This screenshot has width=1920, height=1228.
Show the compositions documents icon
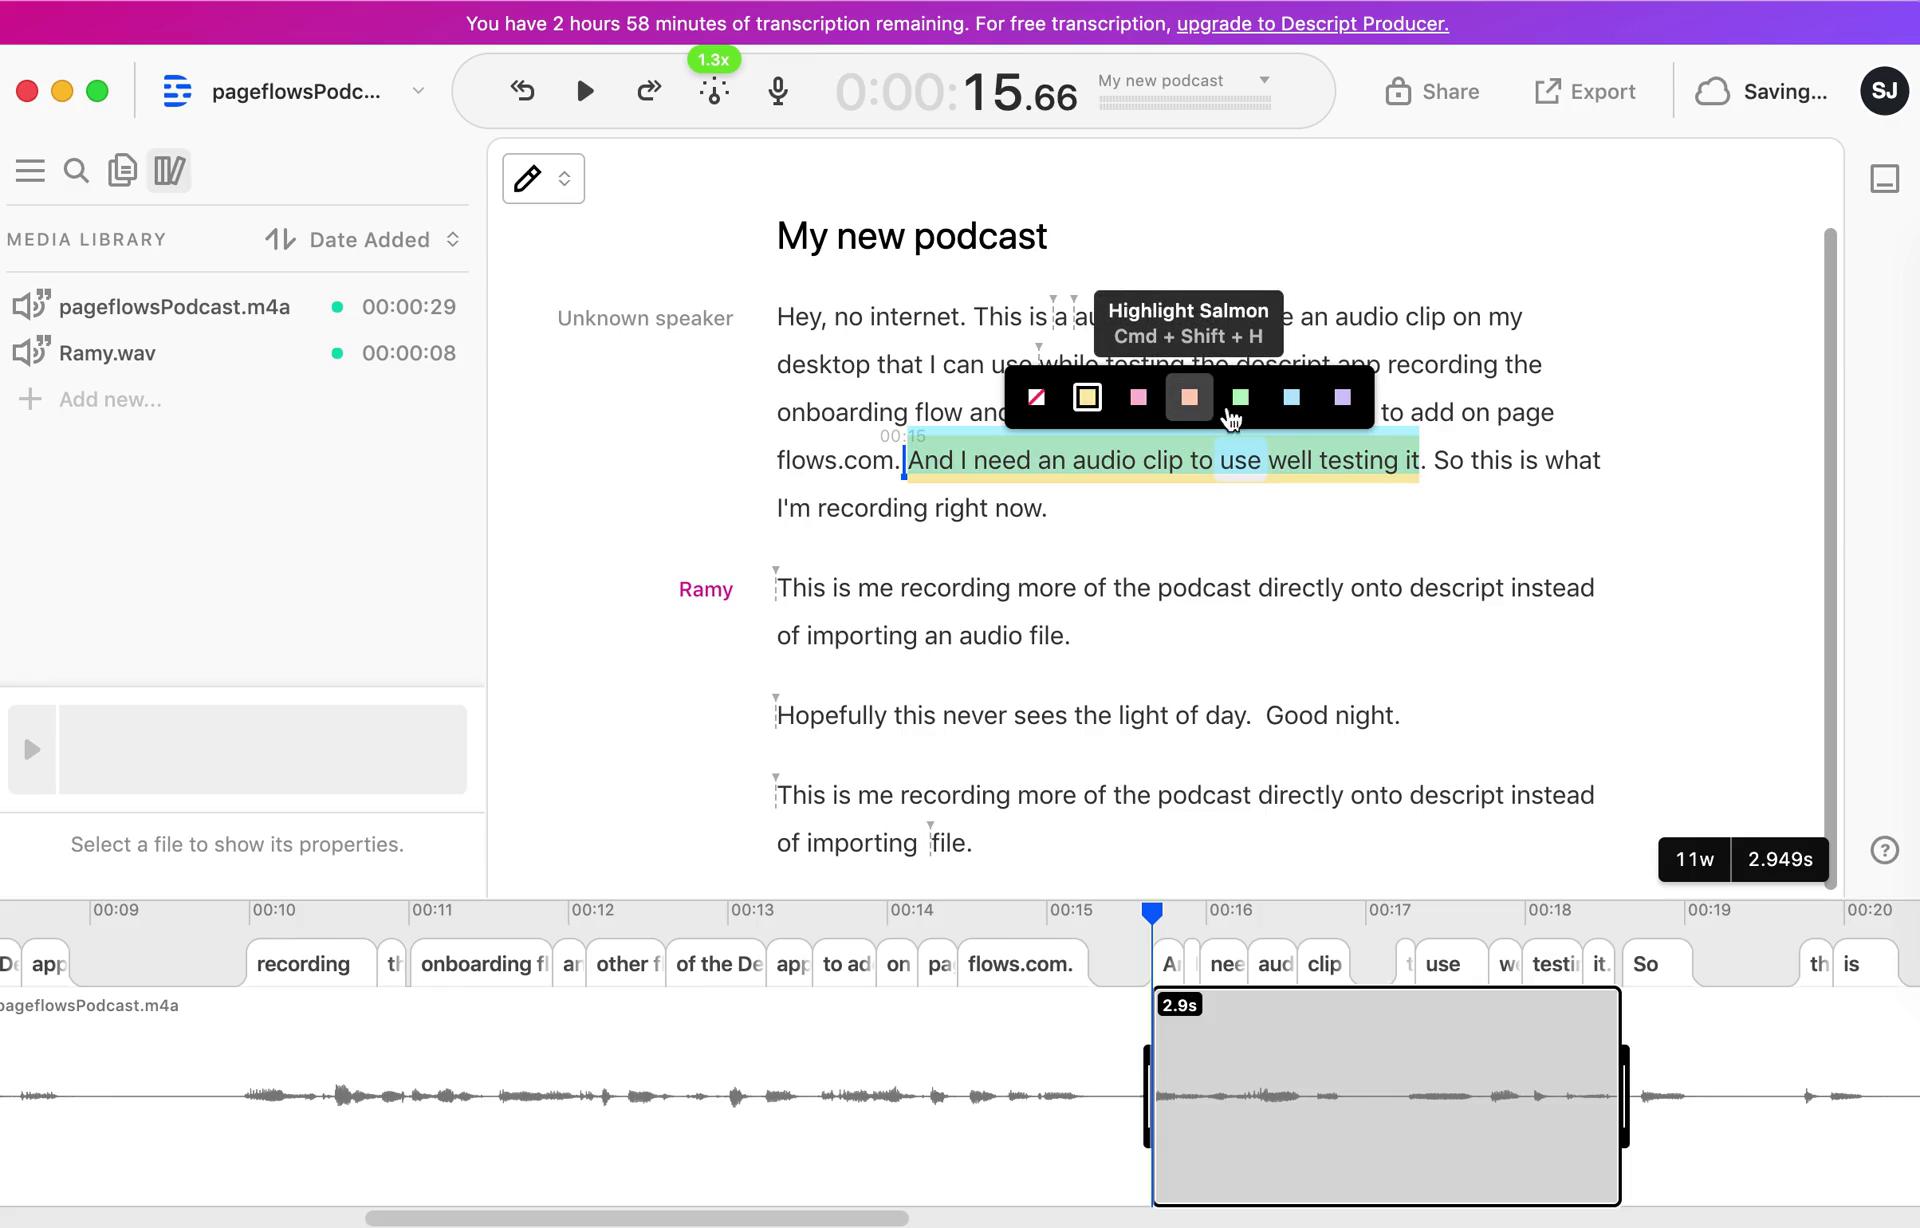point(122,171)
